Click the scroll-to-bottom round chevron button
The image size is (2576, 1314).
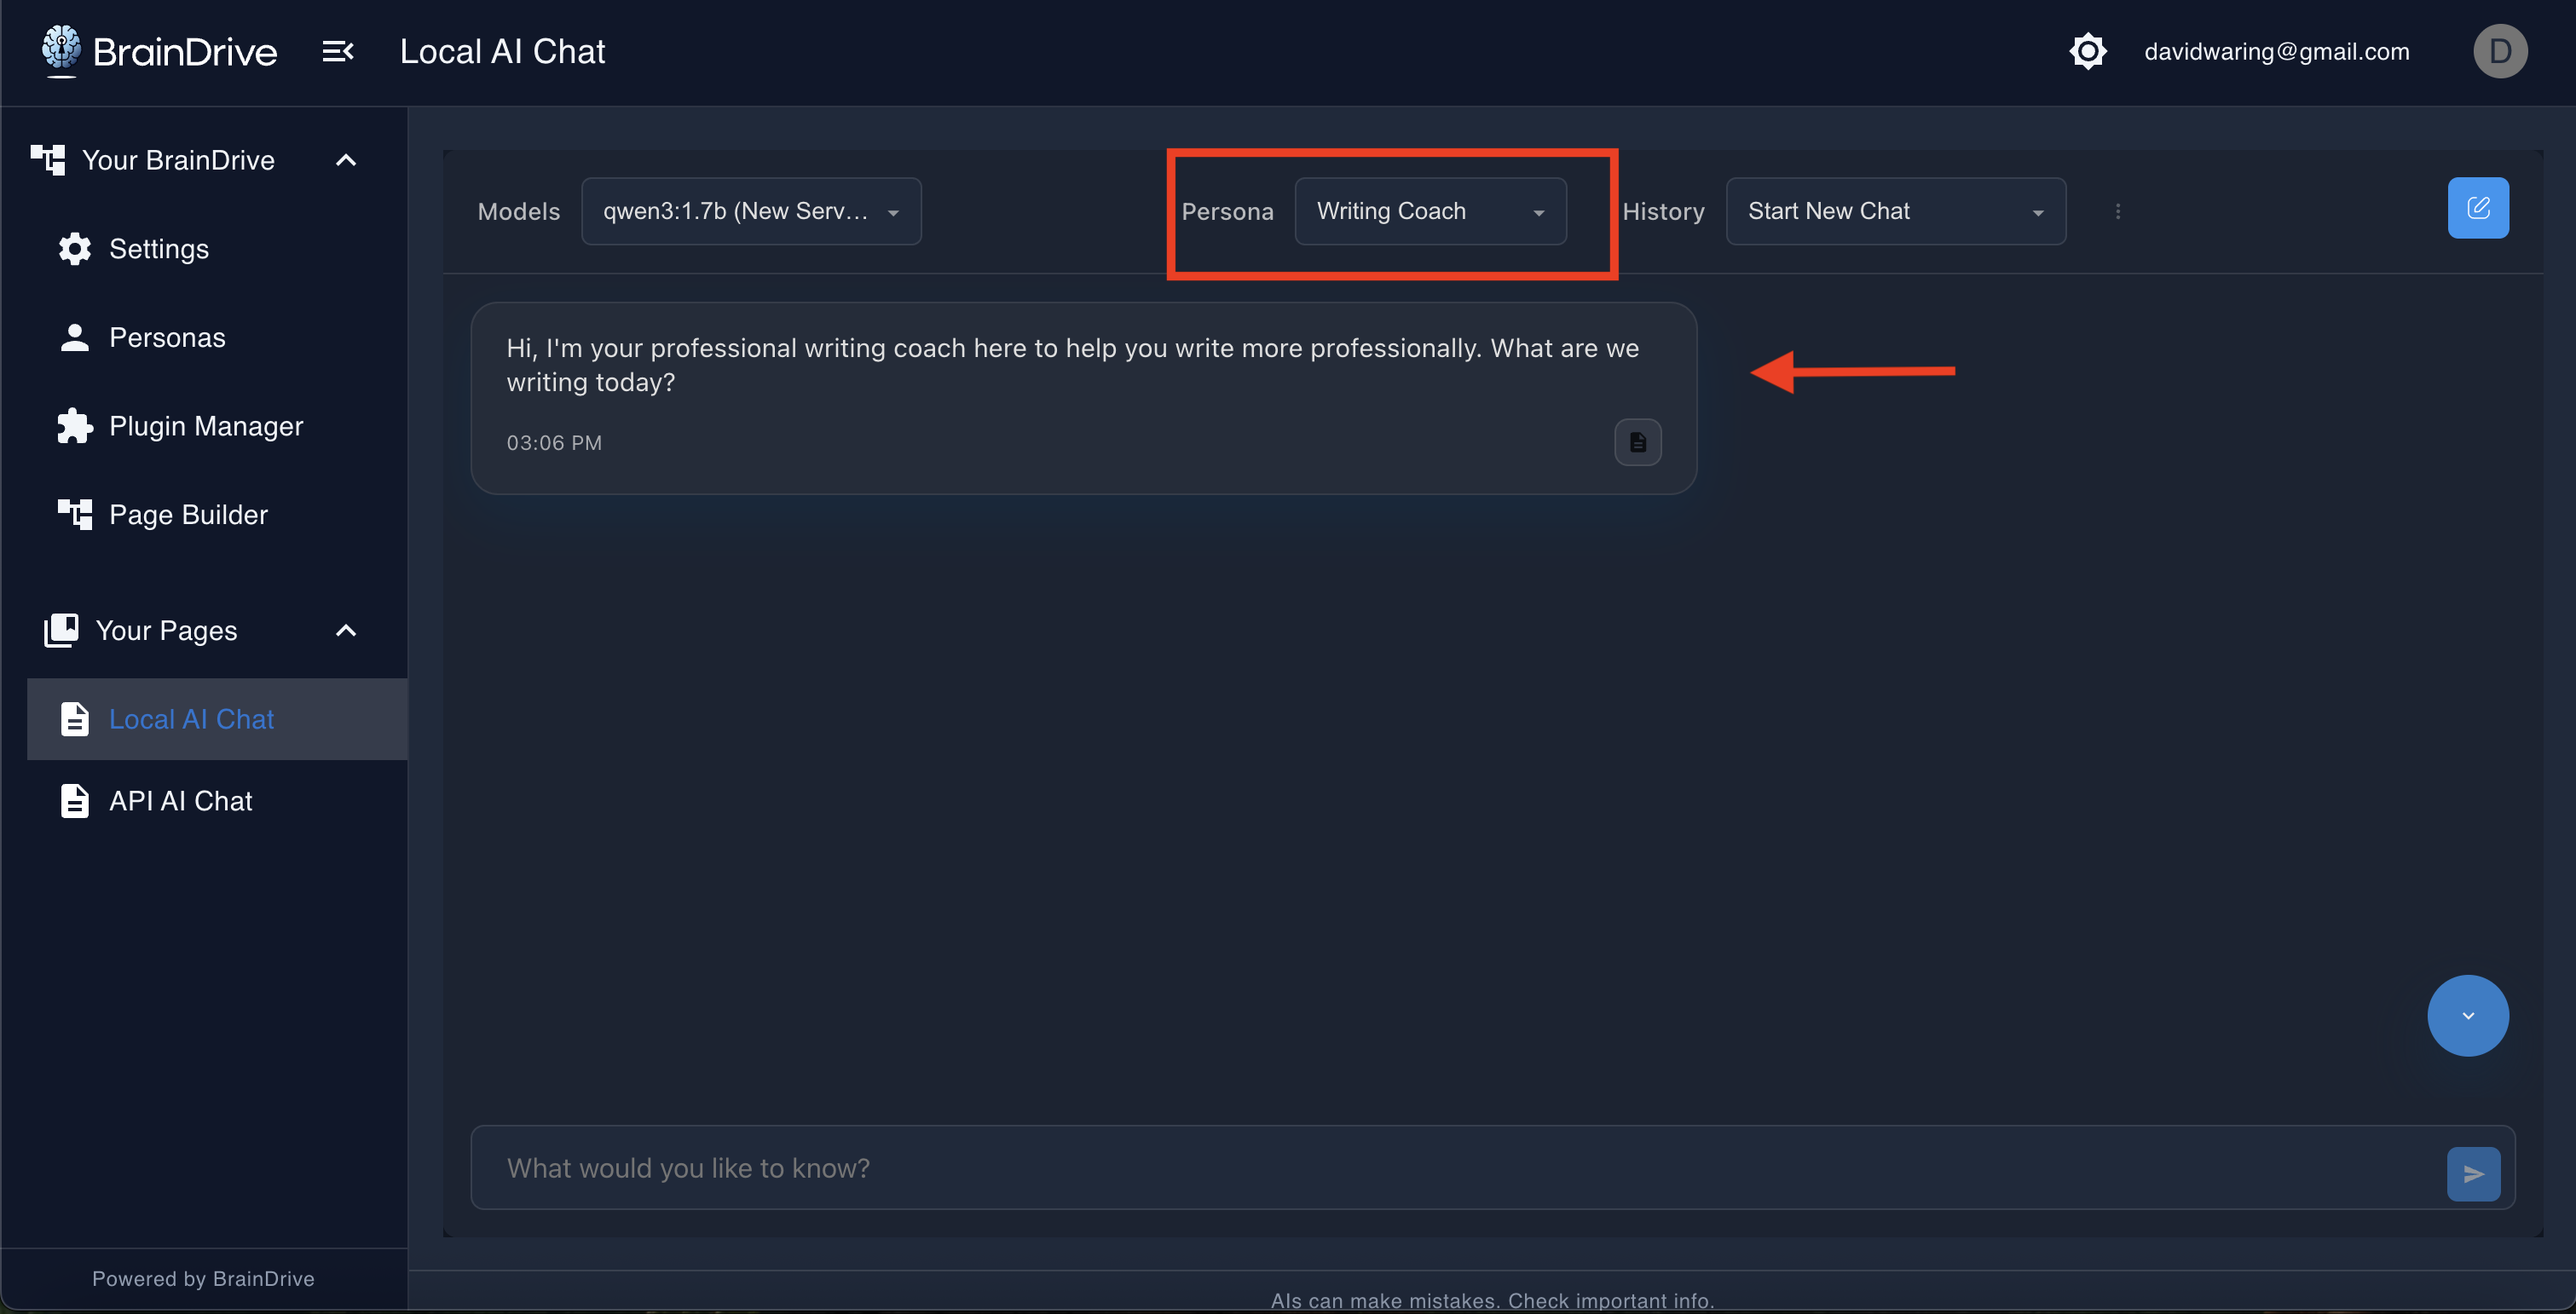(2467, 1015)
